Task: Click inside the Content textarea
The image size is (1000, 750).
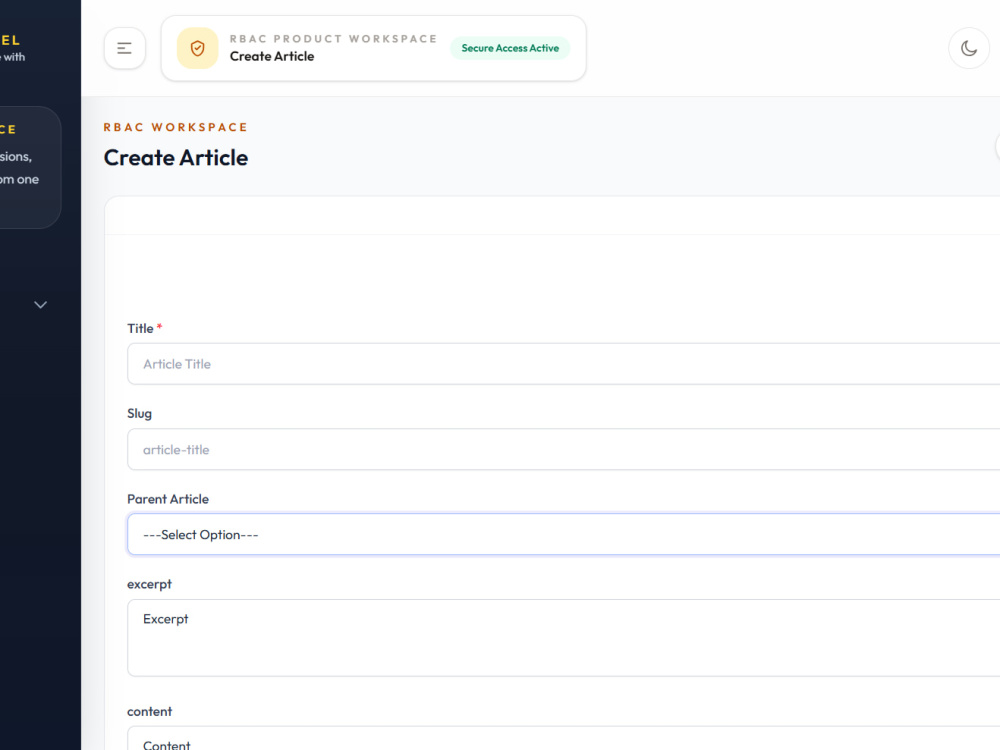Action: click(564, 739)
